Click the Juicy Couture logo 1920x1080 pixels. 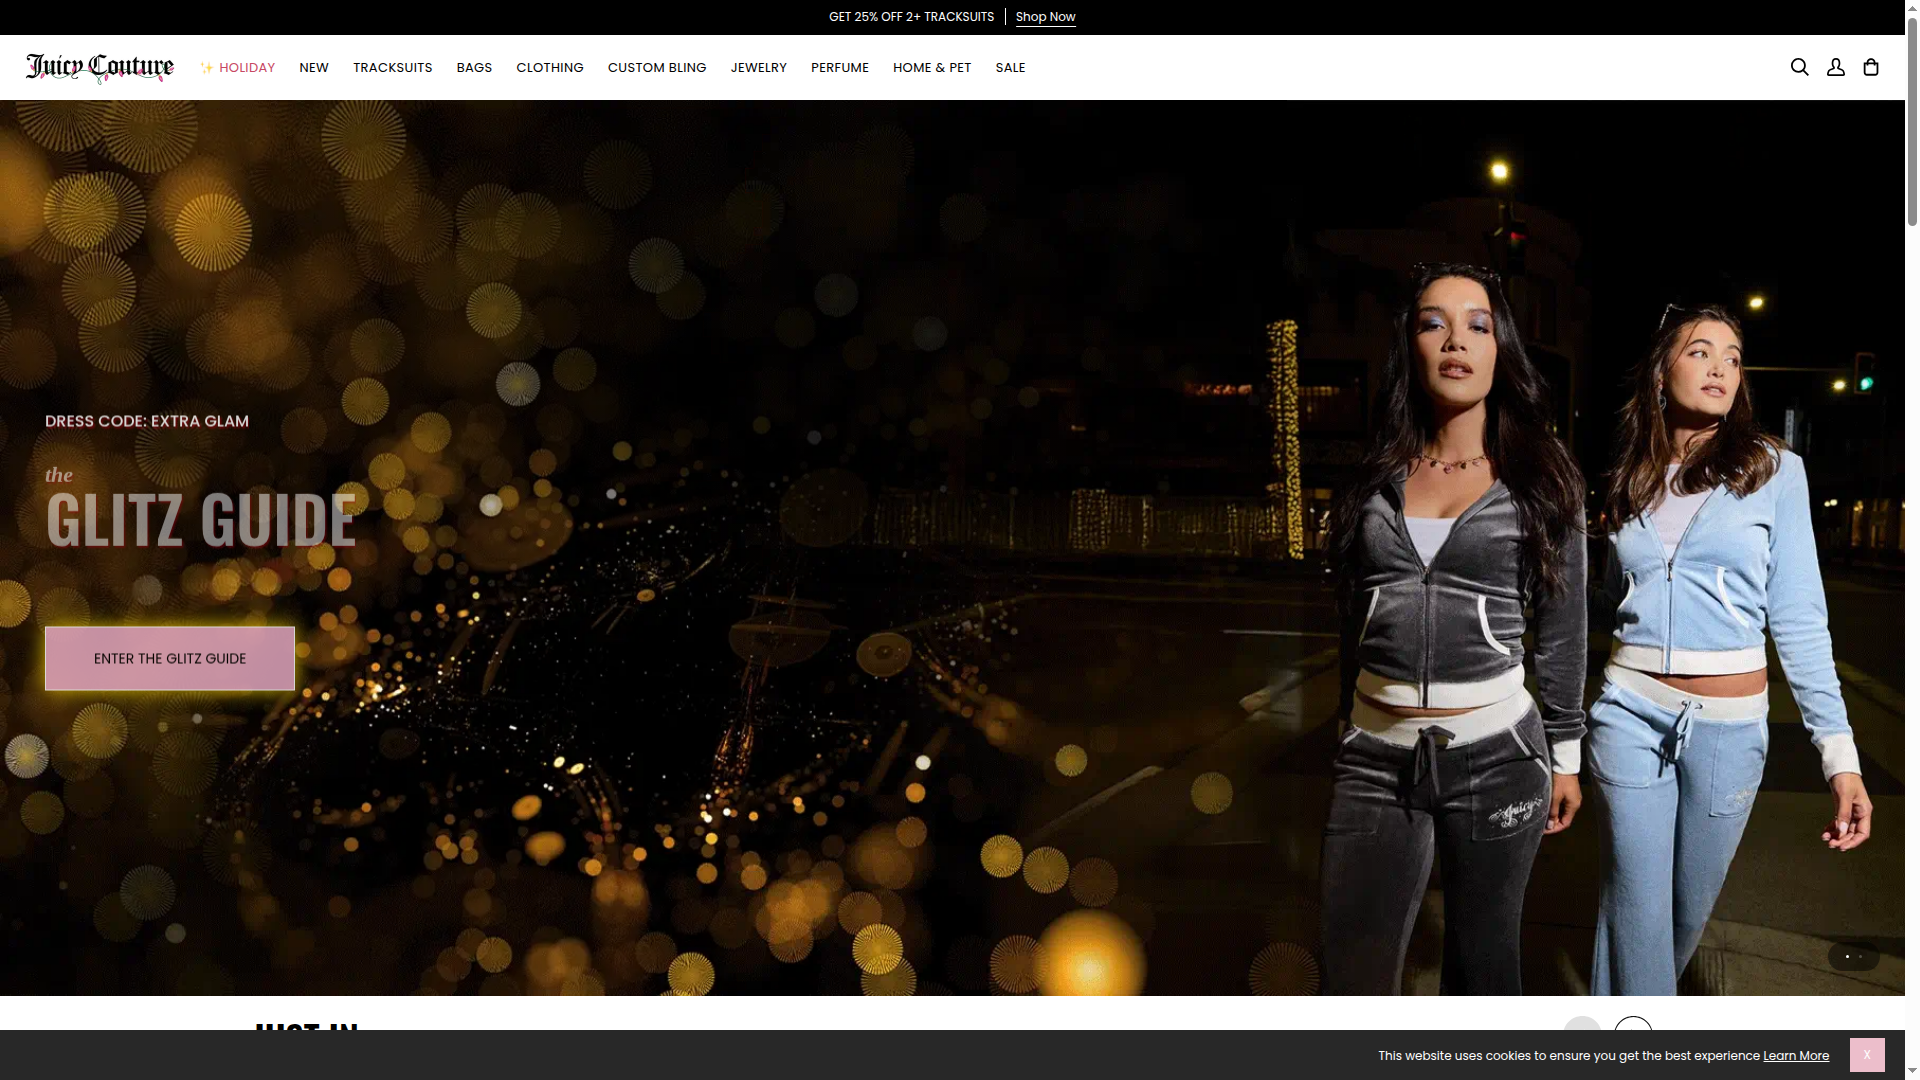click(99, 67)
